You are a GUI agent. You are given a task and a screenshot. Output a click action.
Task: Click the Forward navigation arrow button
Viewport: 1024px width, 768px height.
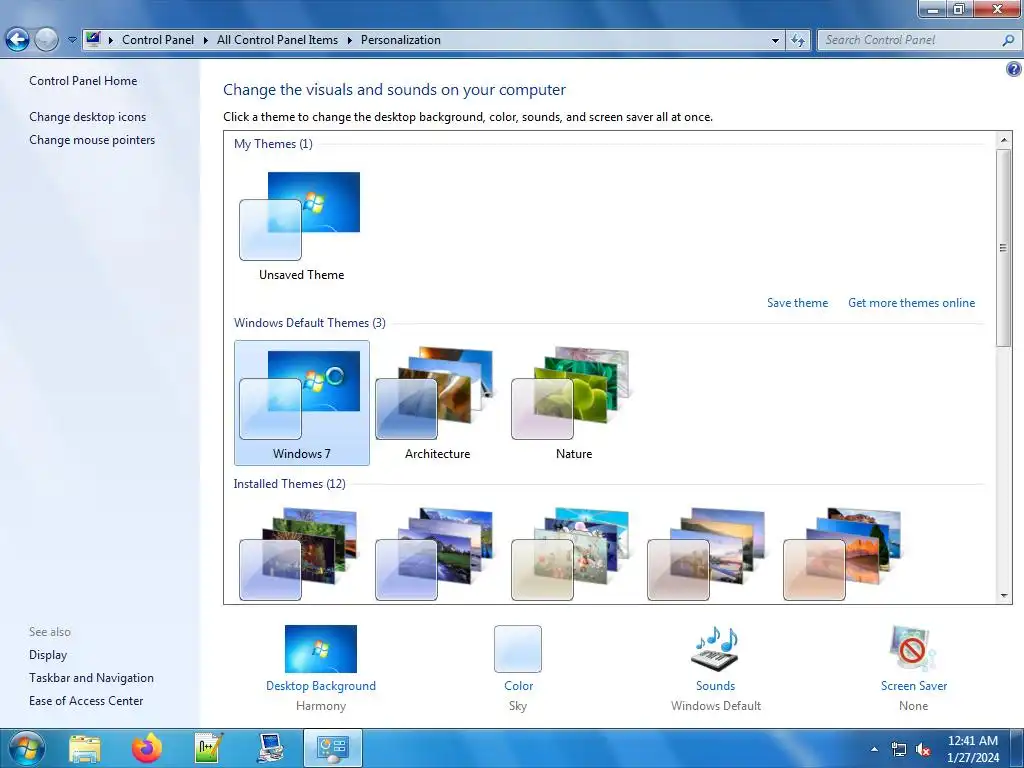46,40
